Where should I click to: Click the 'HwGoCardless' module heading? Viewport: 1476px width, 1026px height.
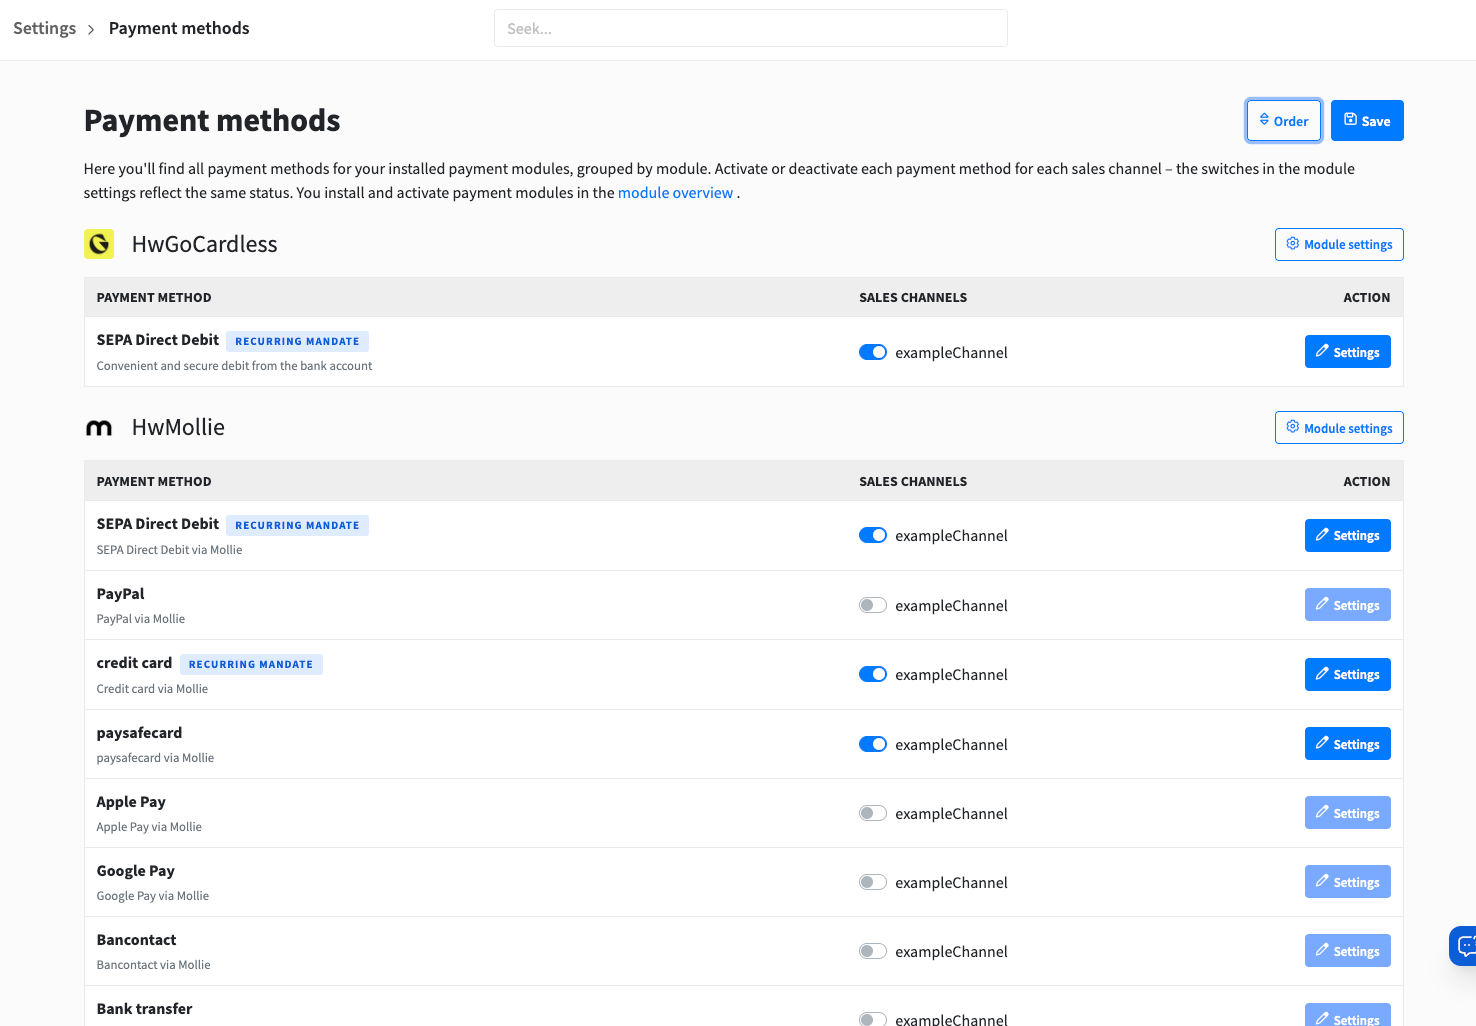205,244
